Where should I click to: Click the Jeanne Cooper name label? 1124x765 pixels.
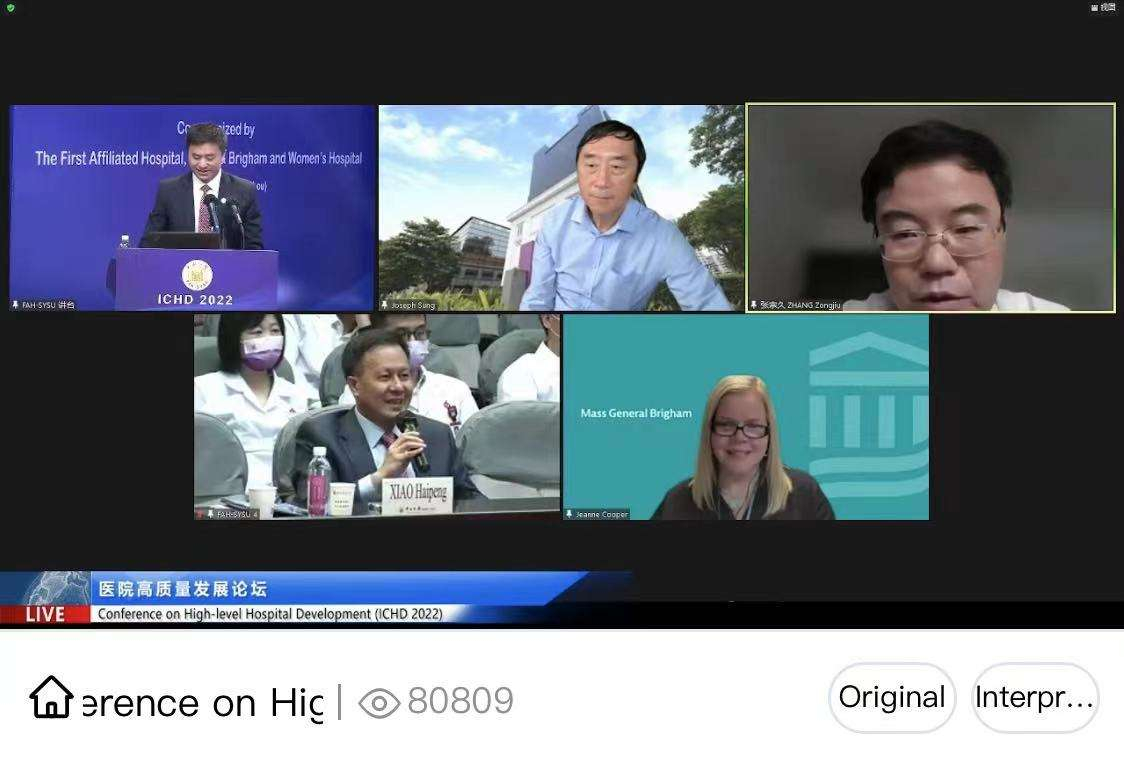pos(597,514)
